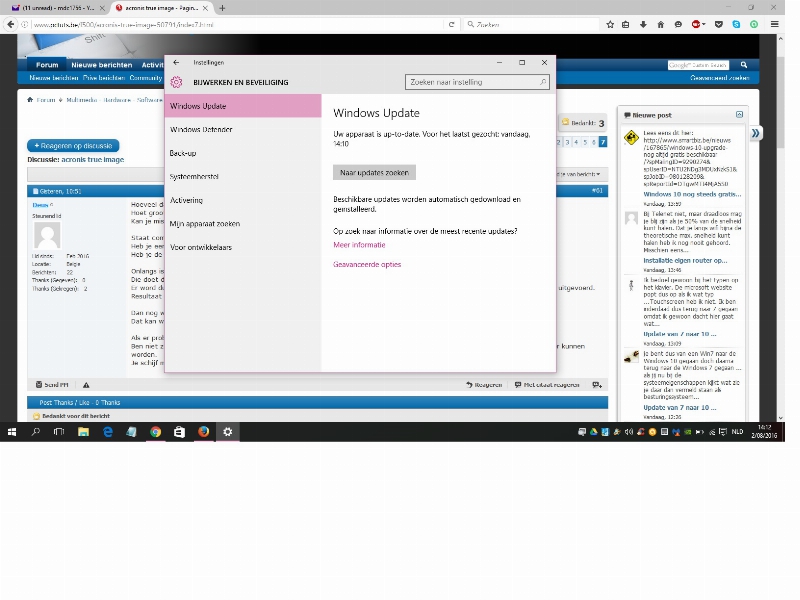
Task: Click the taskbar search magnifier
Action: (36, 432)
